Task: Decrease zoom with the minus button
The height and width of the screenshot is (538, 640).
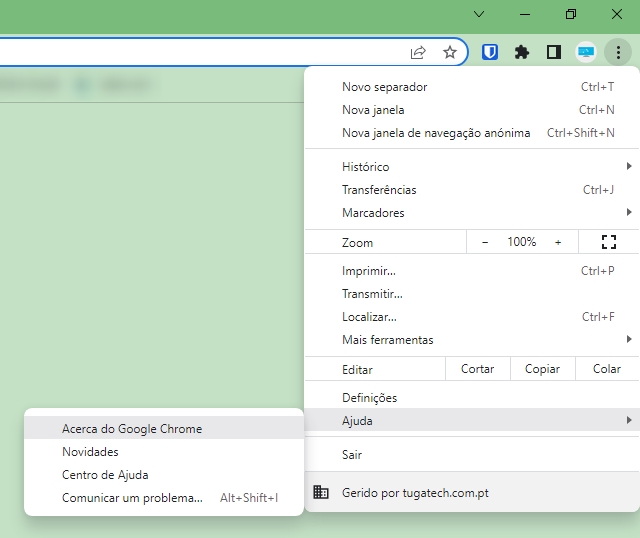Action: point(485,242)
